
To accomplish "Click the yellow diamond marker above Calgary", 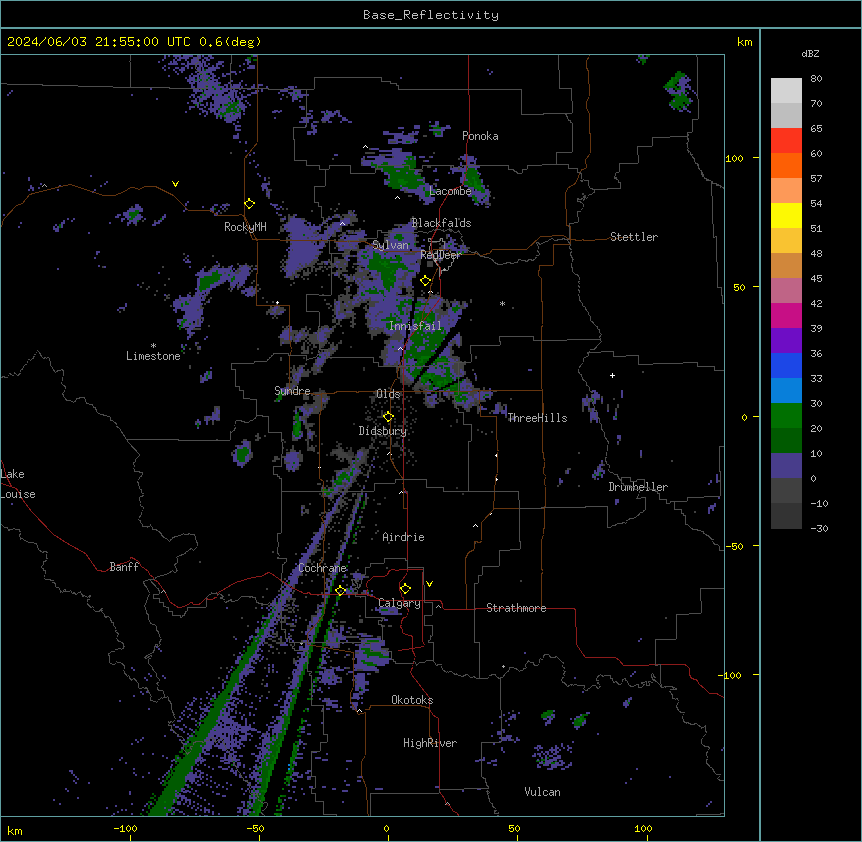I will 405,589.
